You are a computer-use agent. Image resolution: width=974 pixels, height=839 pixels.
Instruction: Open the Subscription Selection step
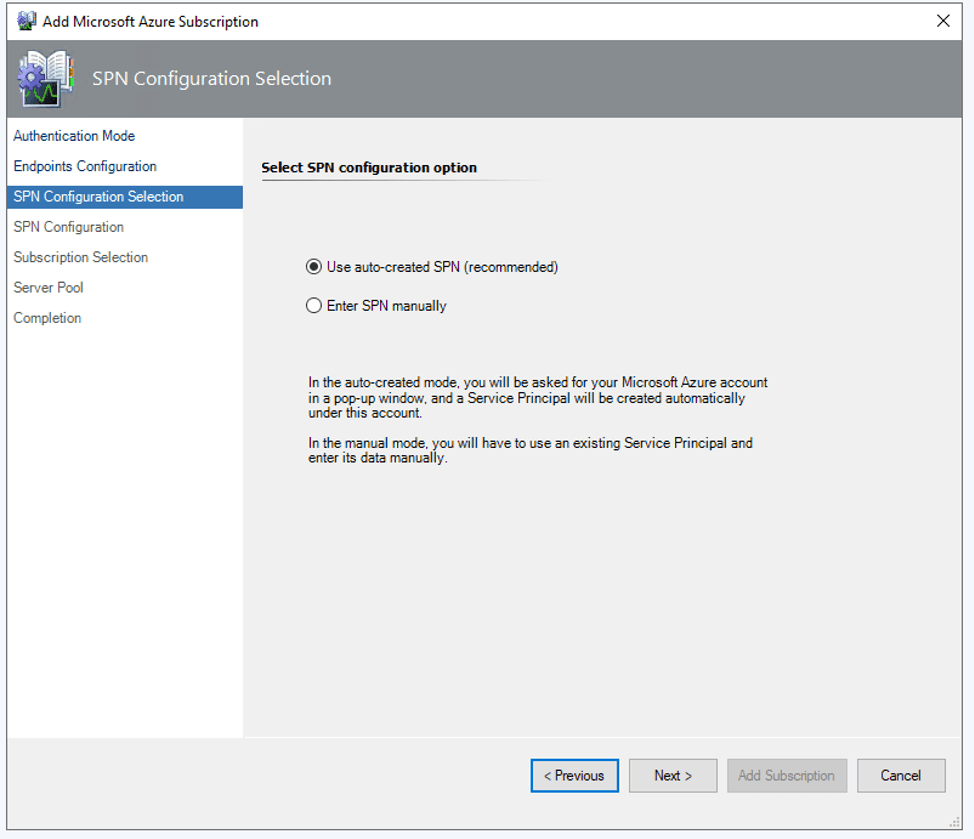pyautogui.click(x=81, y=257)
